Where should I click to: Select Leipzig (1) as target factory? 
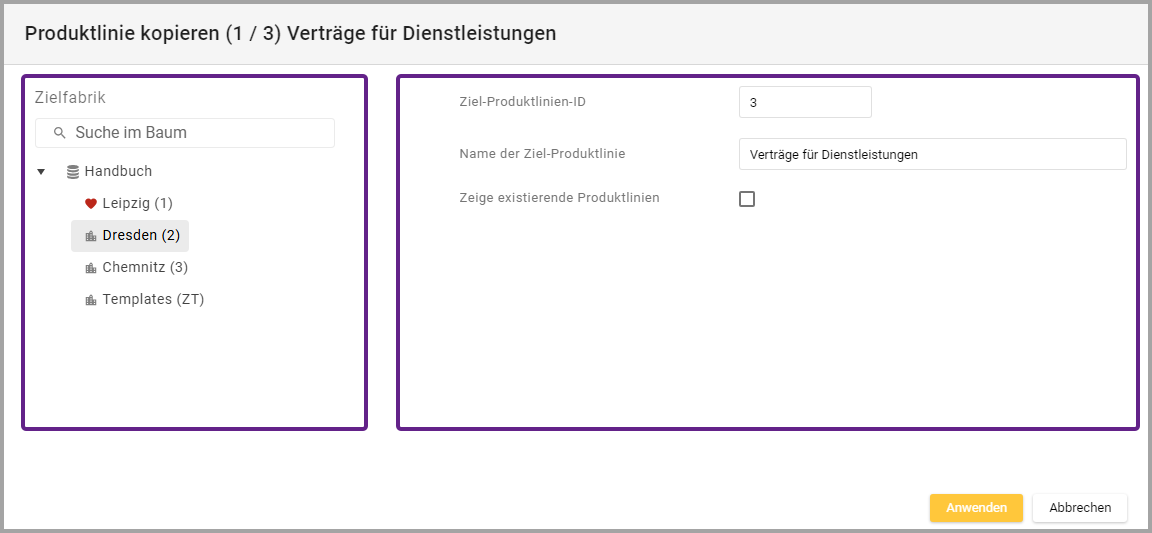click(x=137, y=203)
